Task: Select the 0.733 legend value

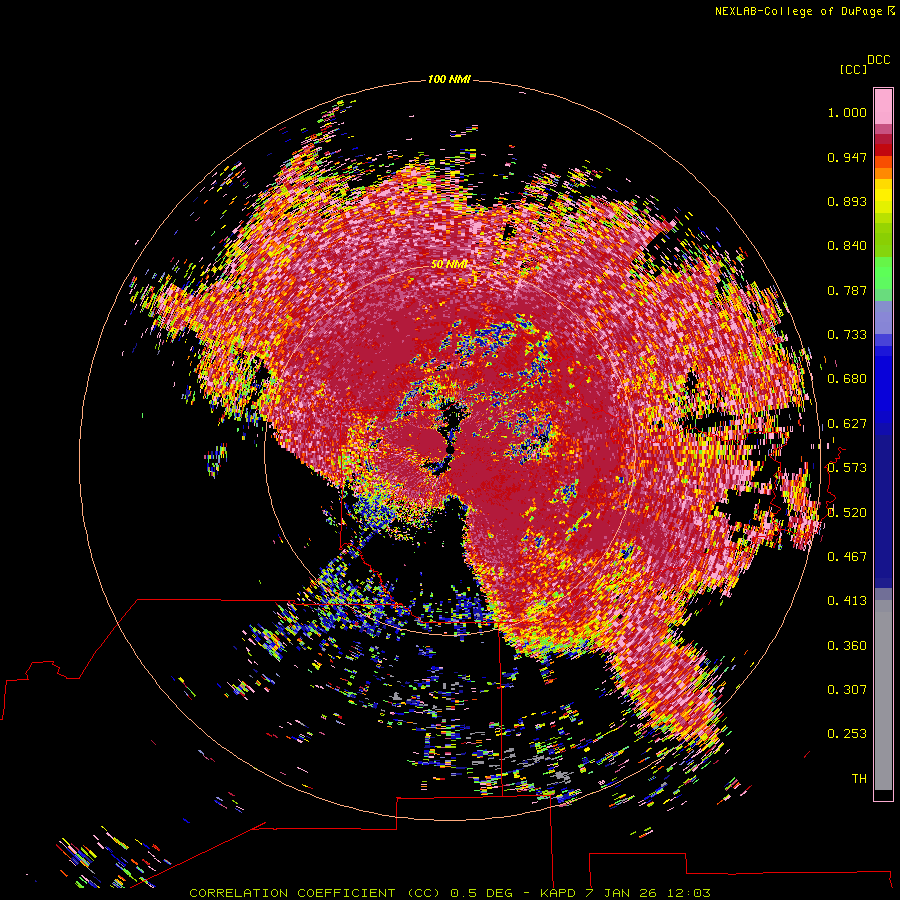Action: pyautogui.click(x=847, y=335)
